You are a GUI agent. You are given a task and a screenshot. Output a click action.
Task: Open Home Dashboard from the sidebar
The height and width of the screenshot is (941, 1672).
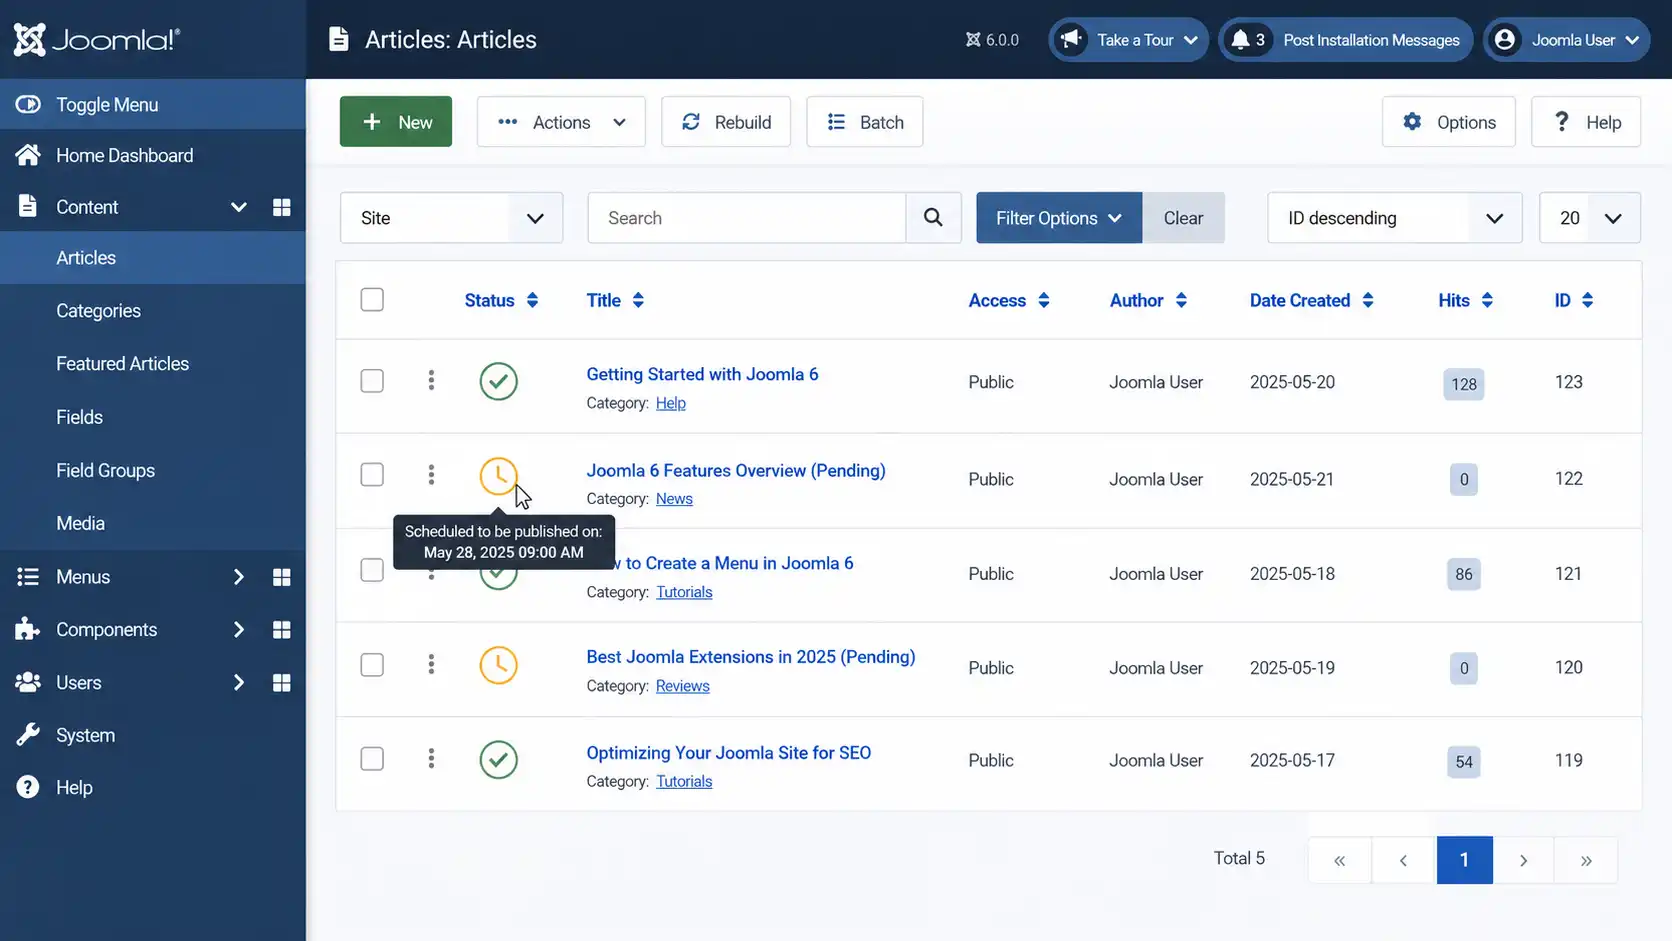pyautogui.click(x=124, y=155)
